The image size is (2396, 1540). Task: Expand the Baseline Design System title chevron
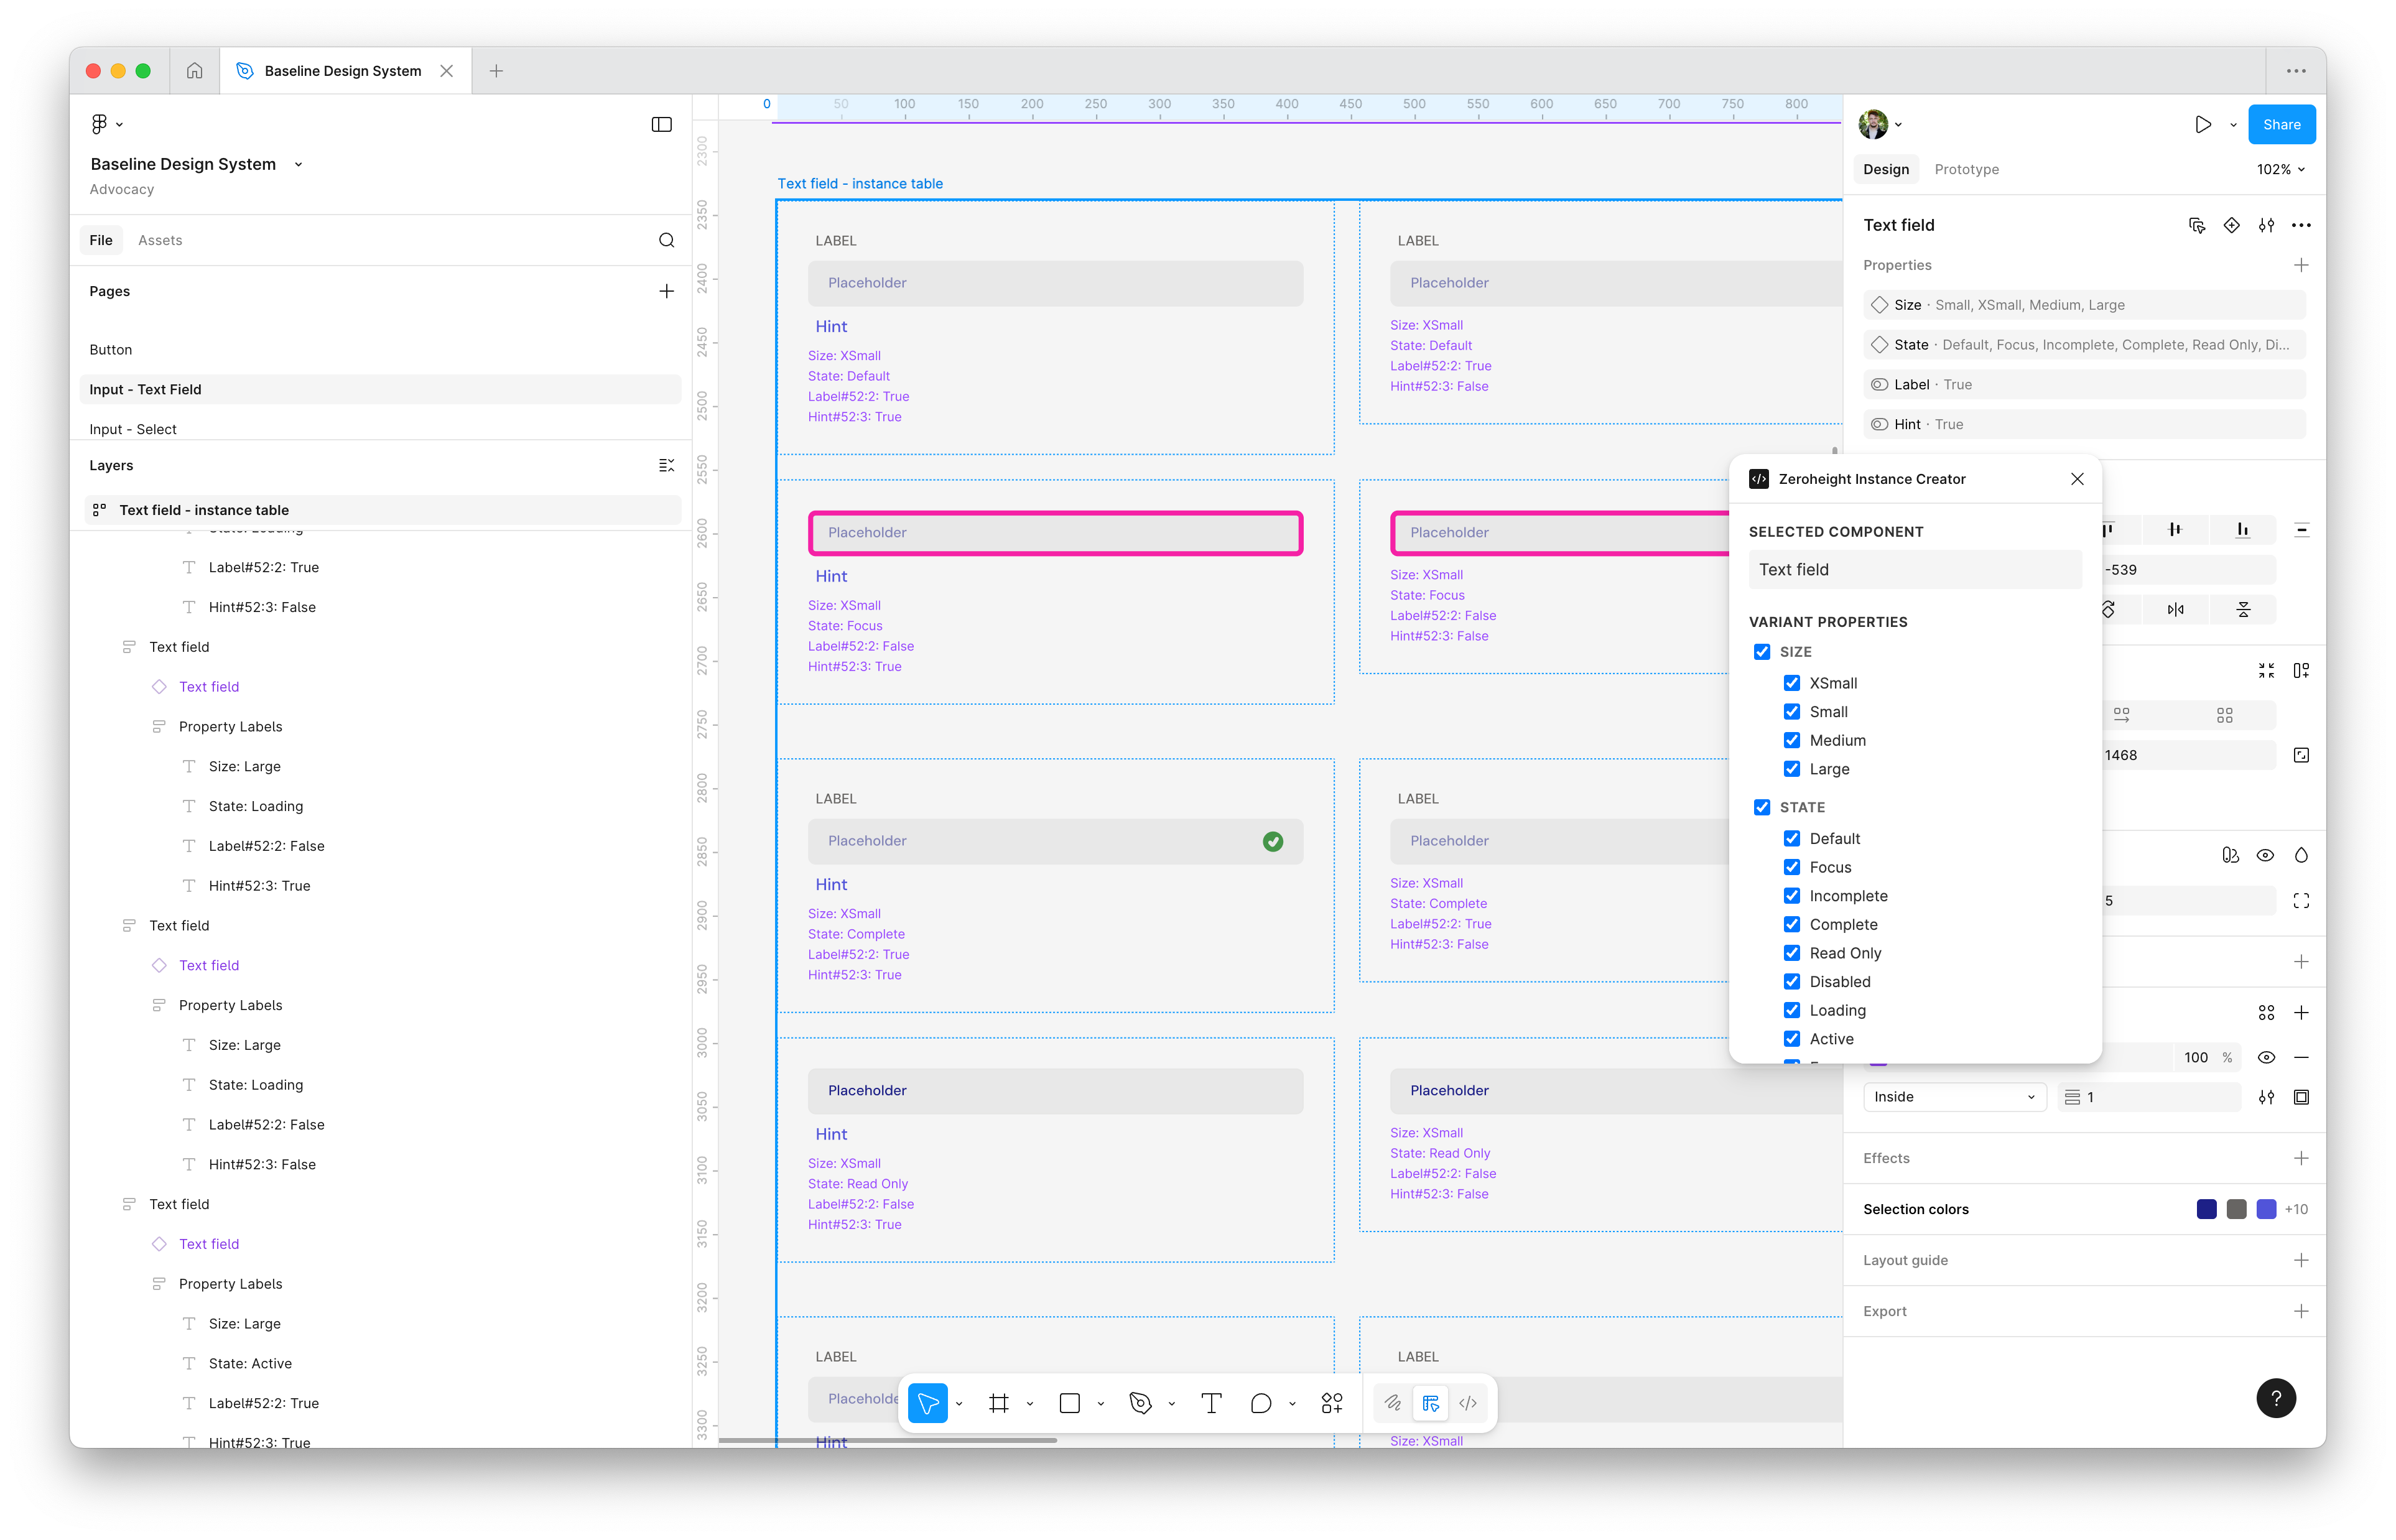coord(298,164)
